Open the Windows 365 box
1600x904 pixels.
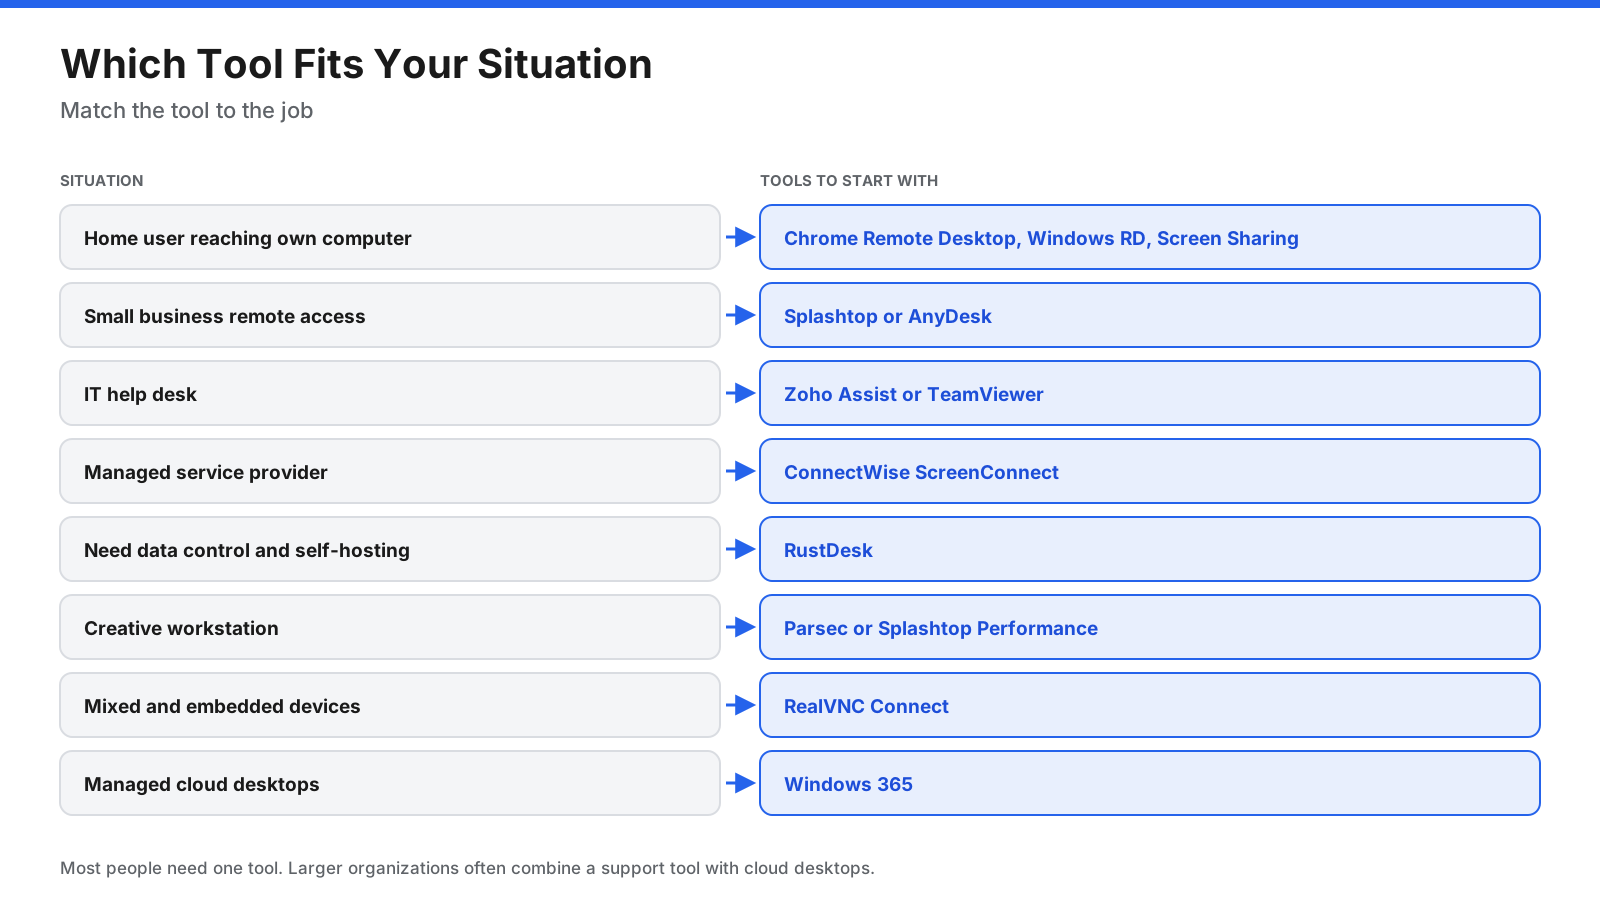click(x=1150, y=783)
